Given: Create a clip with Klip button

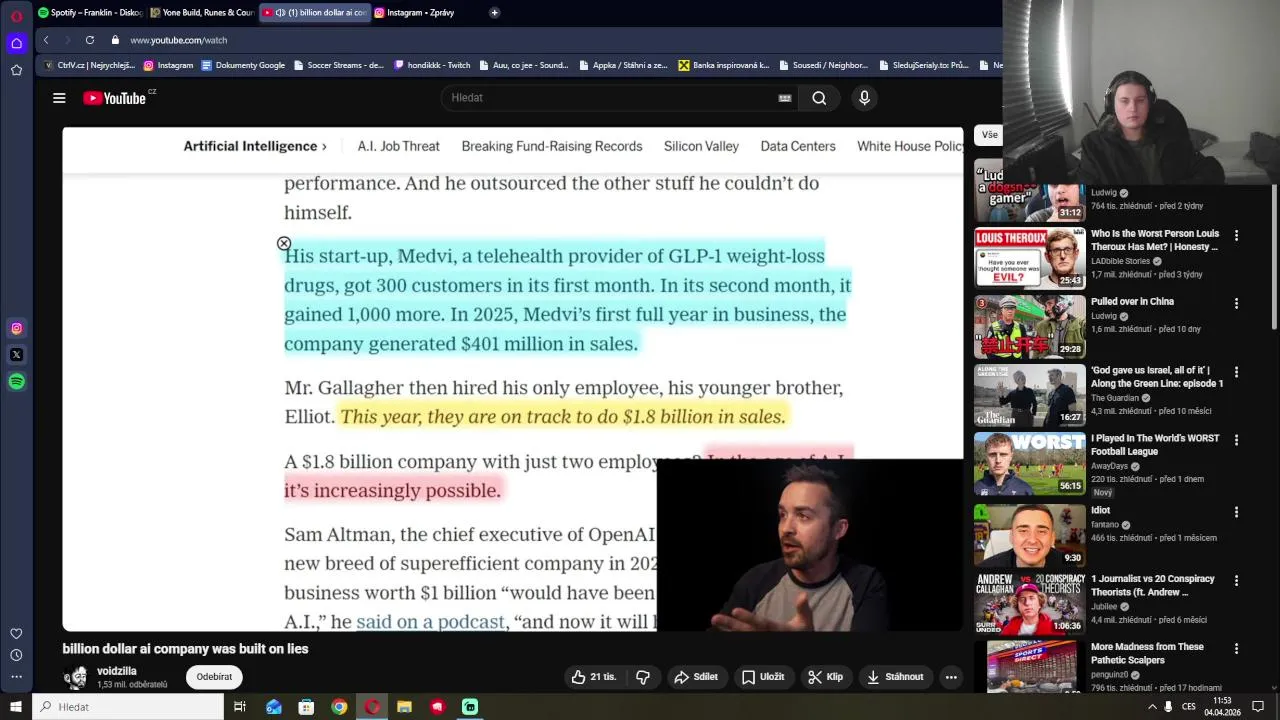Looking at the screenshot, I should [x=826, y=677].
